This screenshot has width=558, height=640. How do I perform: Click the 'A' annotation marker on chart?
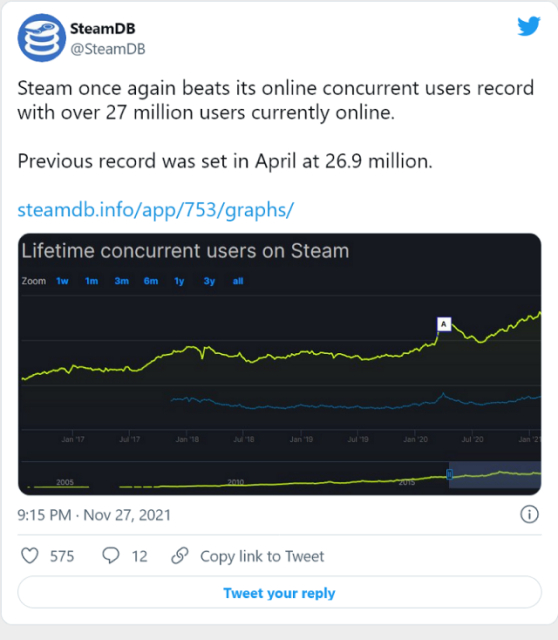click(x=444, y=324)
